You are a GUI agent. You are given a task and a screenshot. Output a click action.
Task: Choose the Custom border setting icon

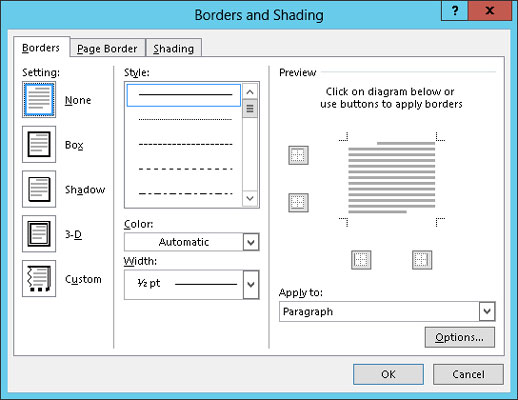[x=39, y=279]
